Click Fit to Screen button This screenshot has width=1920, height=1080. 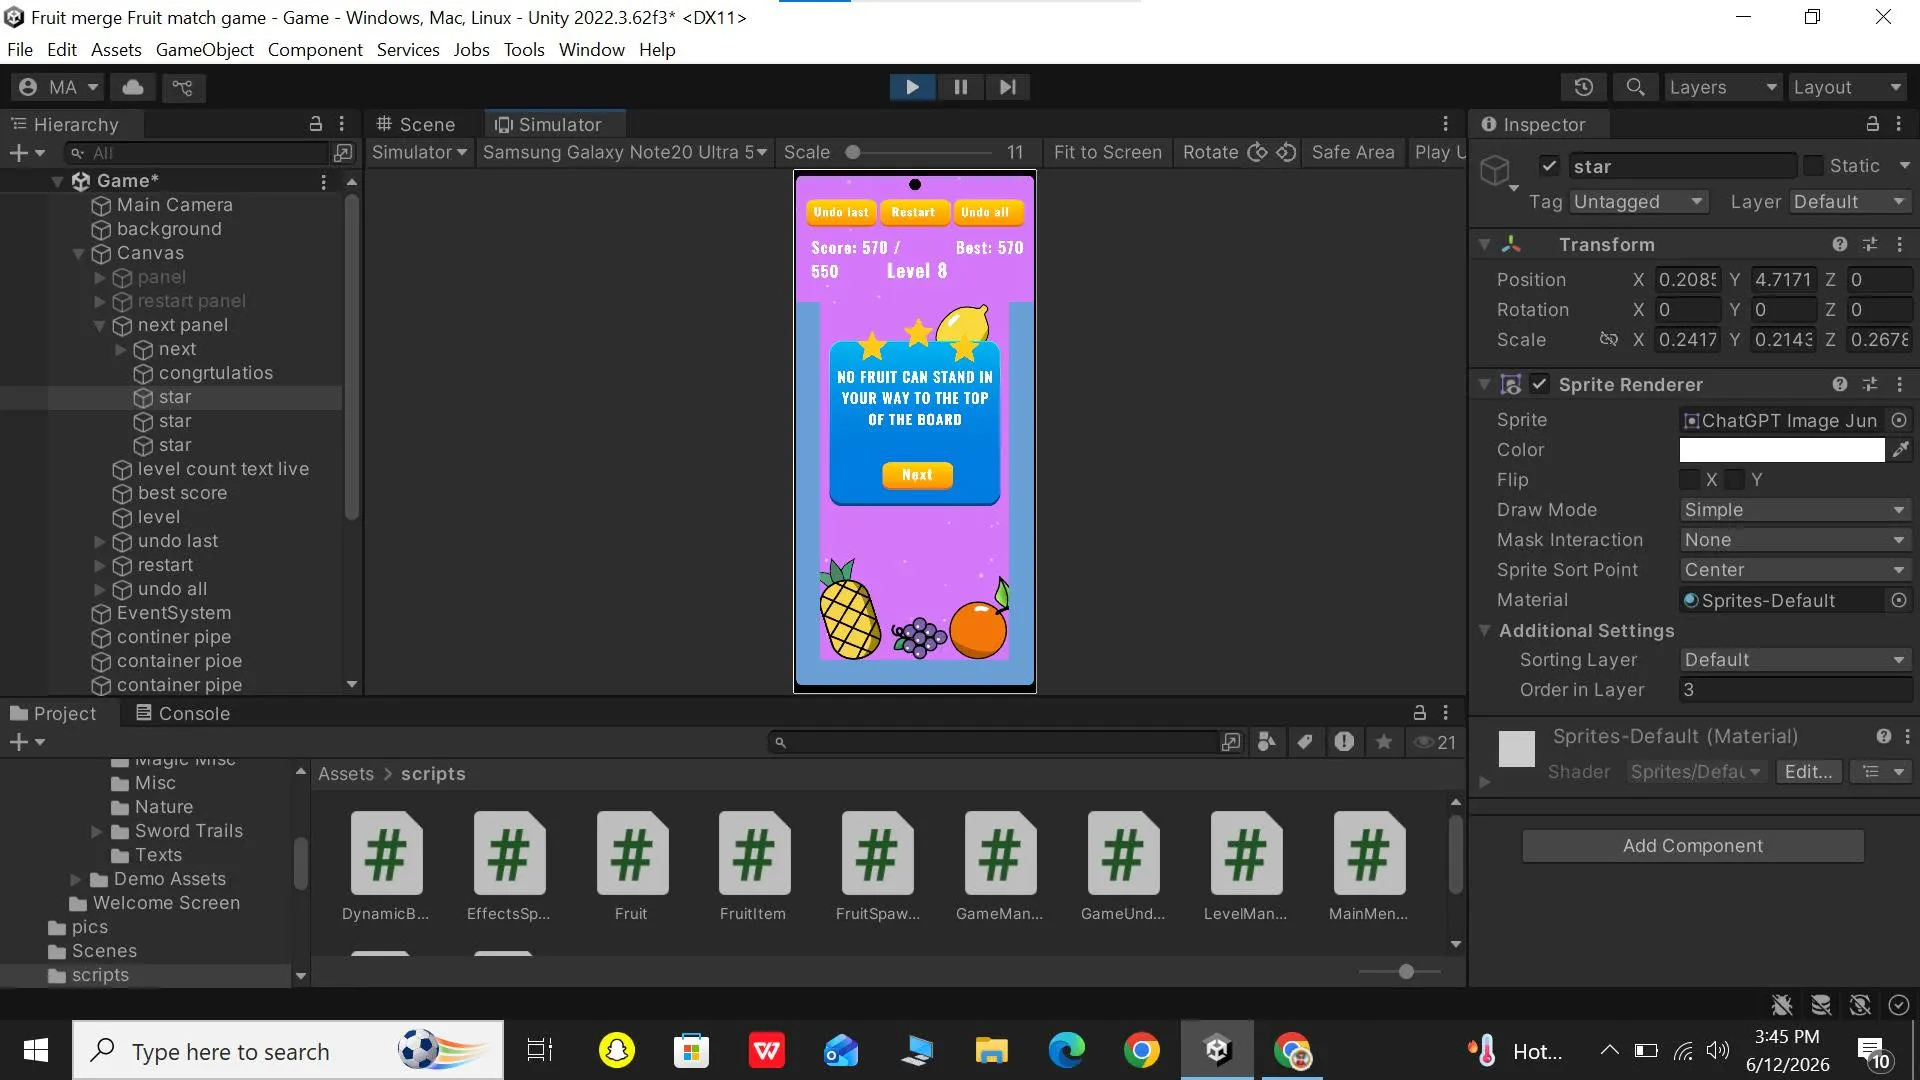coord(1107,152)
